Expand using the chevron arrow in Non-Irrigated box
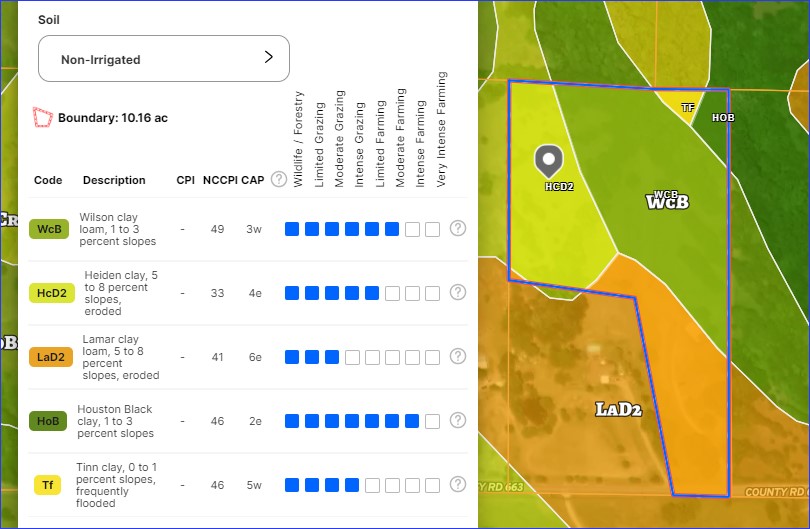Viewport: 810px width, 529px height. pos(268,57)
